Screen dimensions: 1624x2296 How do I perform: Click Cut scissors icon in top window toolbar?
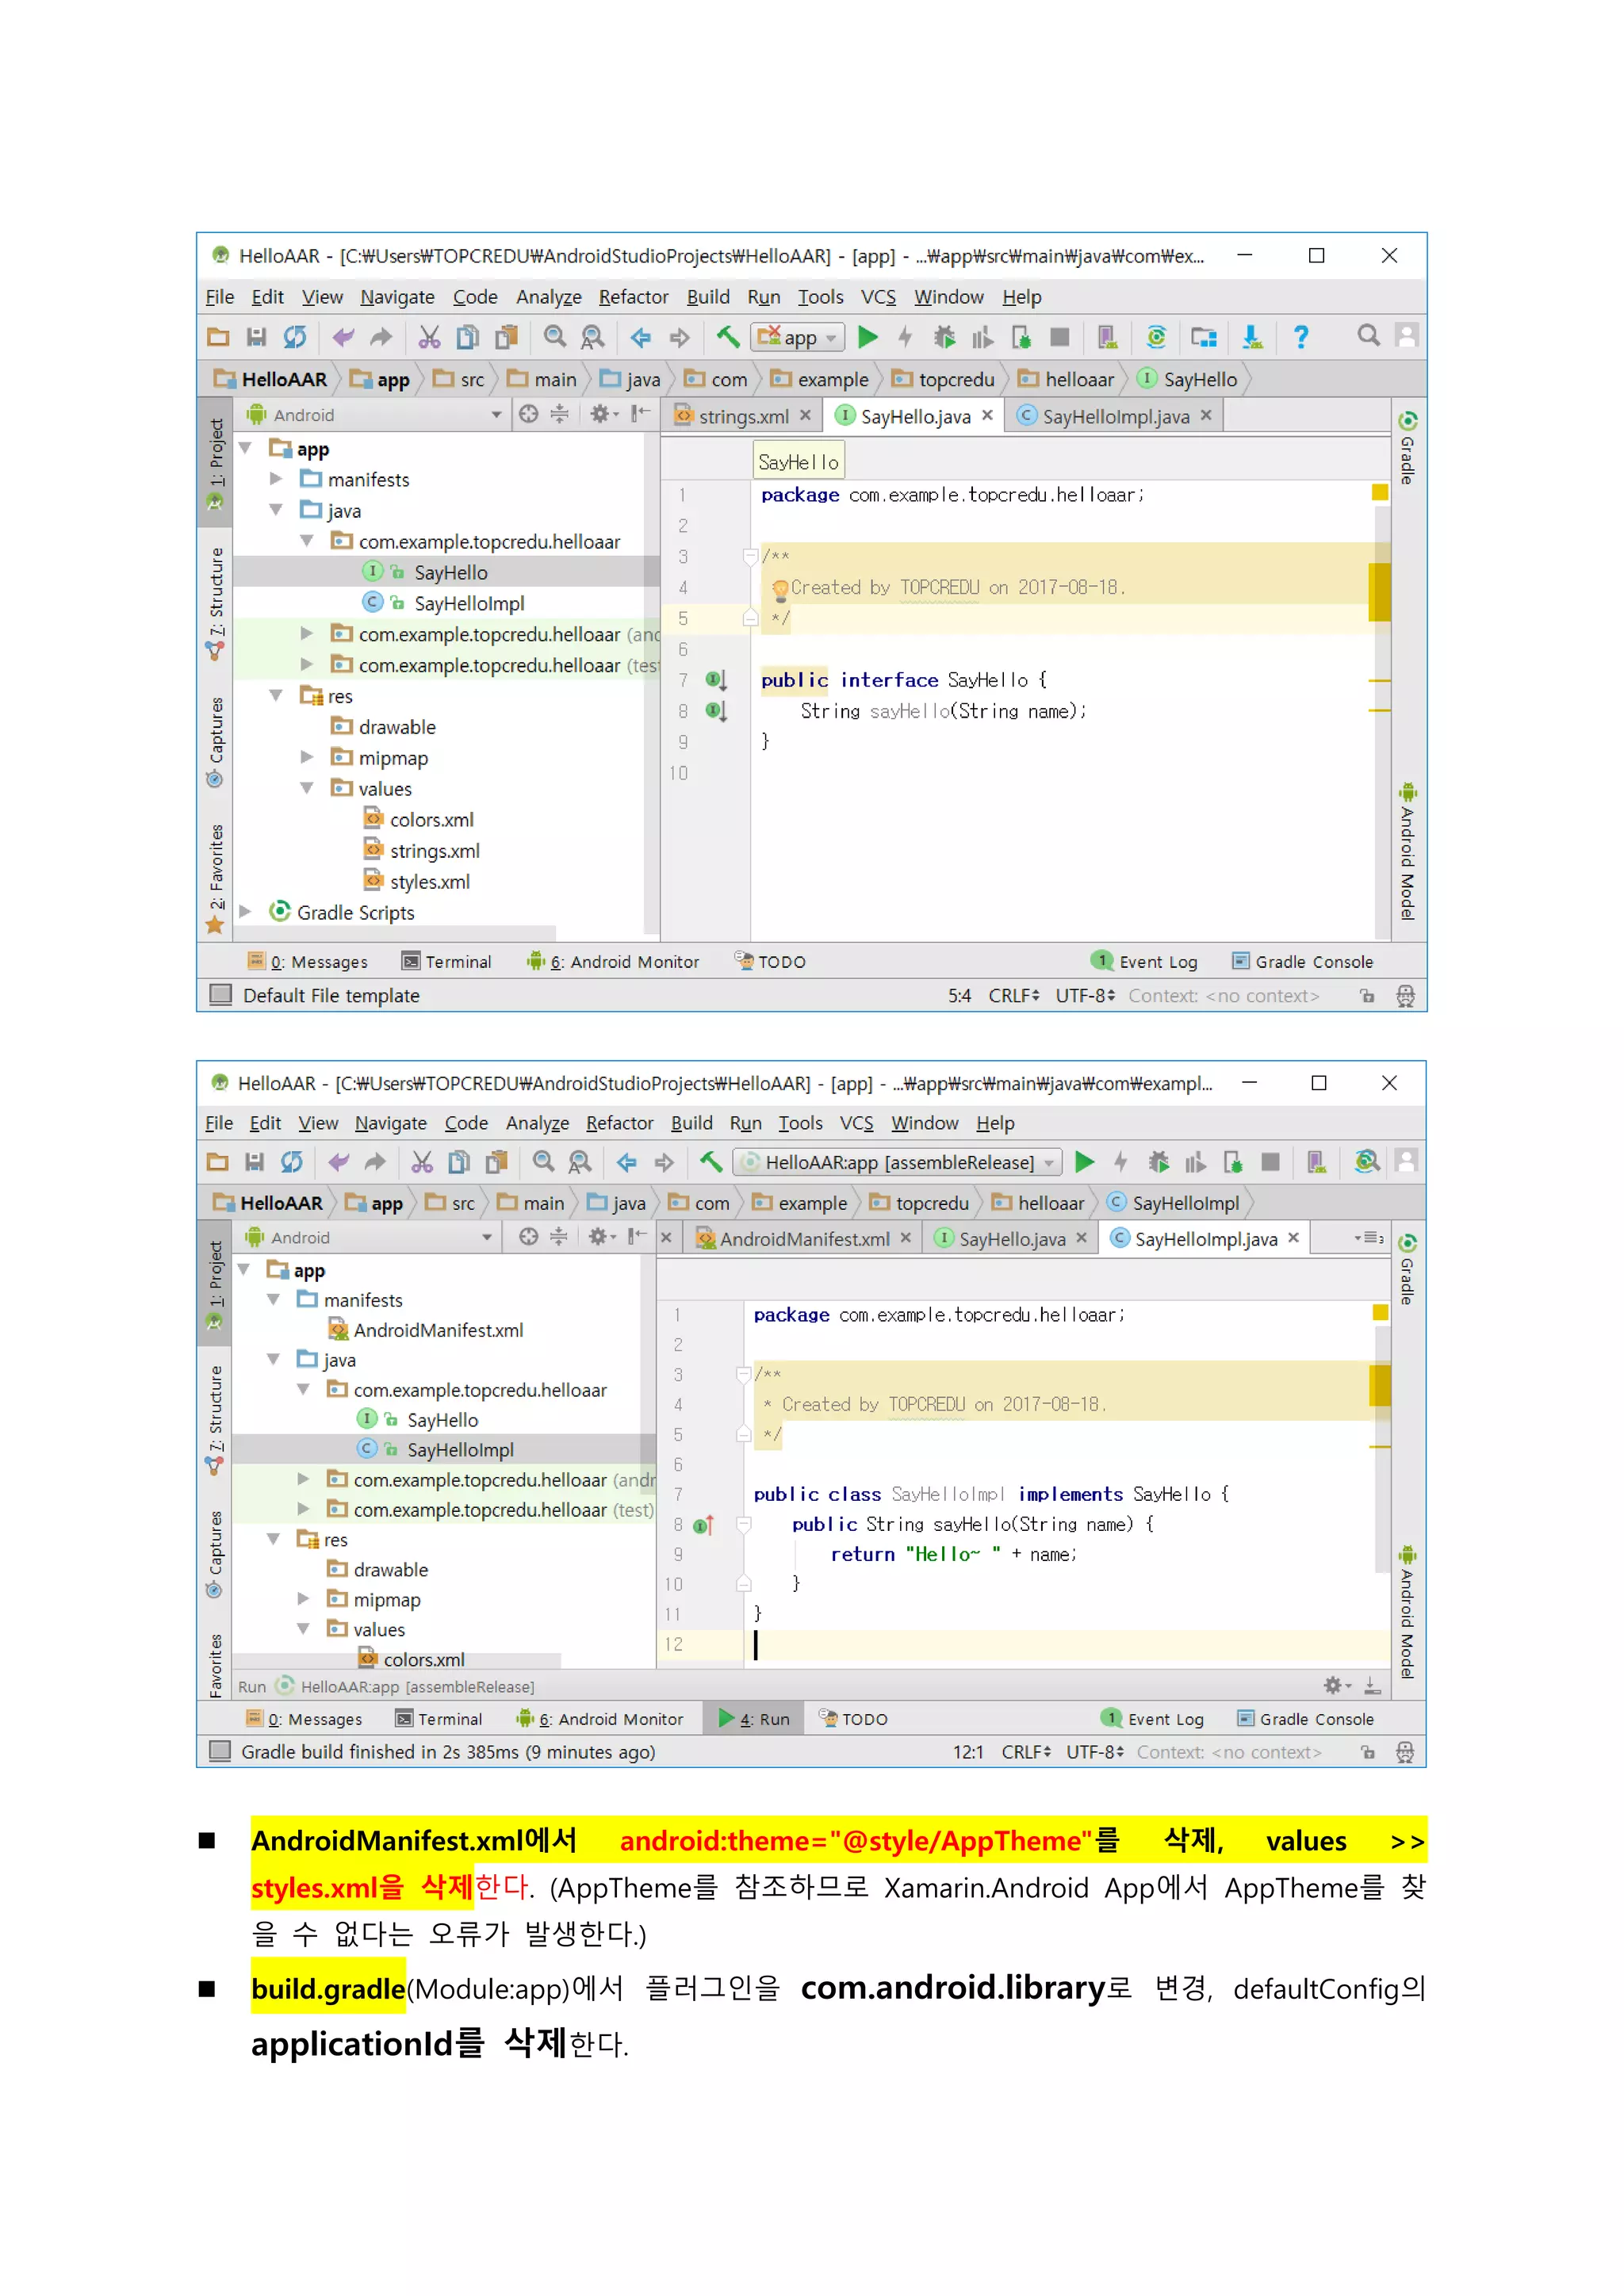pos(429,338)
